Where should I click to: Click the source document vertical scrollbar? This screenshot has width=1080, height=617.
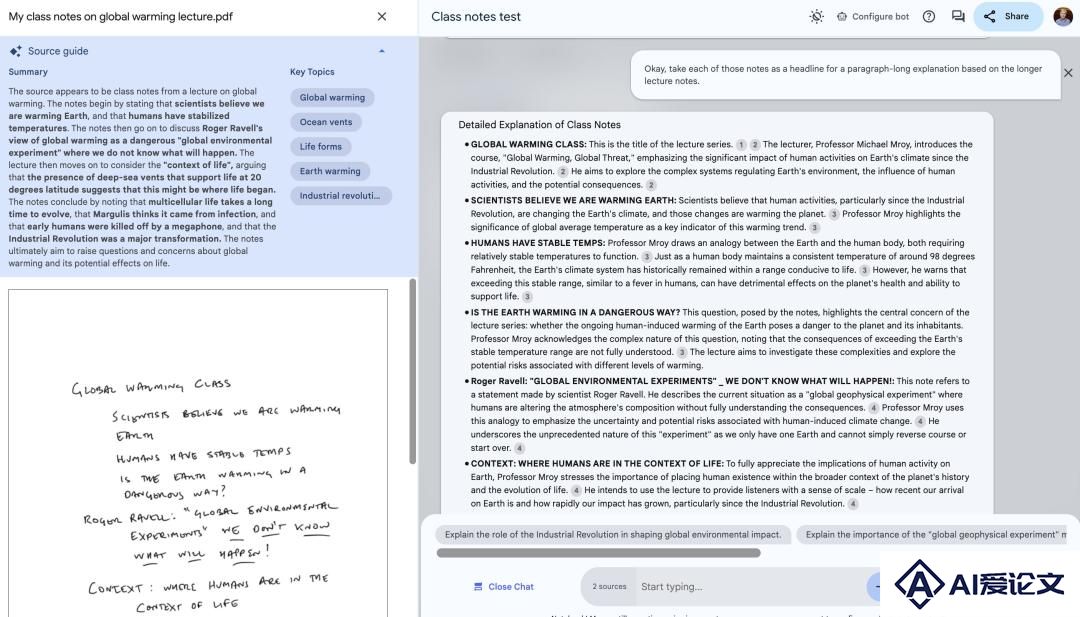pyautogui.click(x=413, y=372)
